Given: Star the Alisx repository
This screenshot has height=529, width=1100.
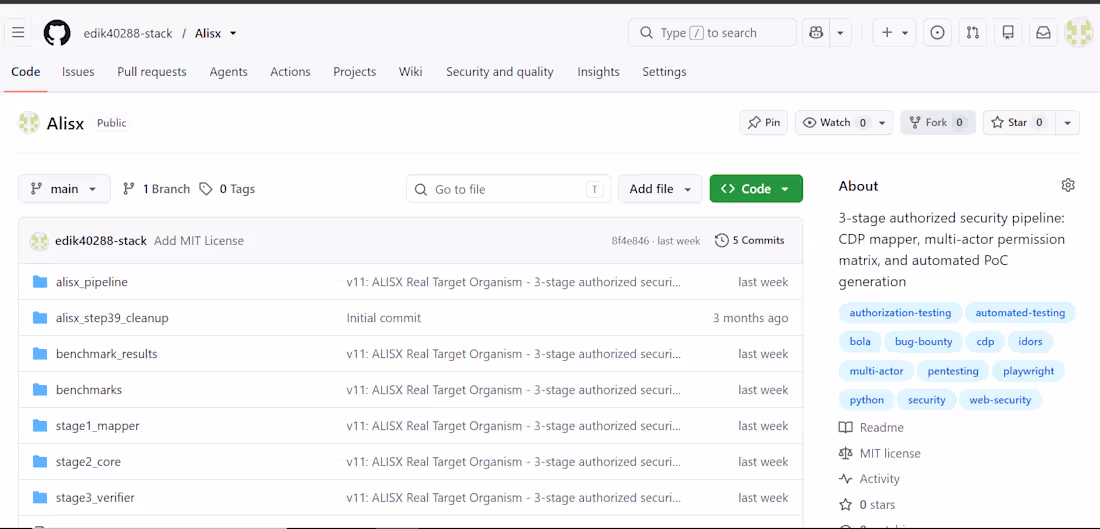Looking at the screenshot, I should 1018,122.
